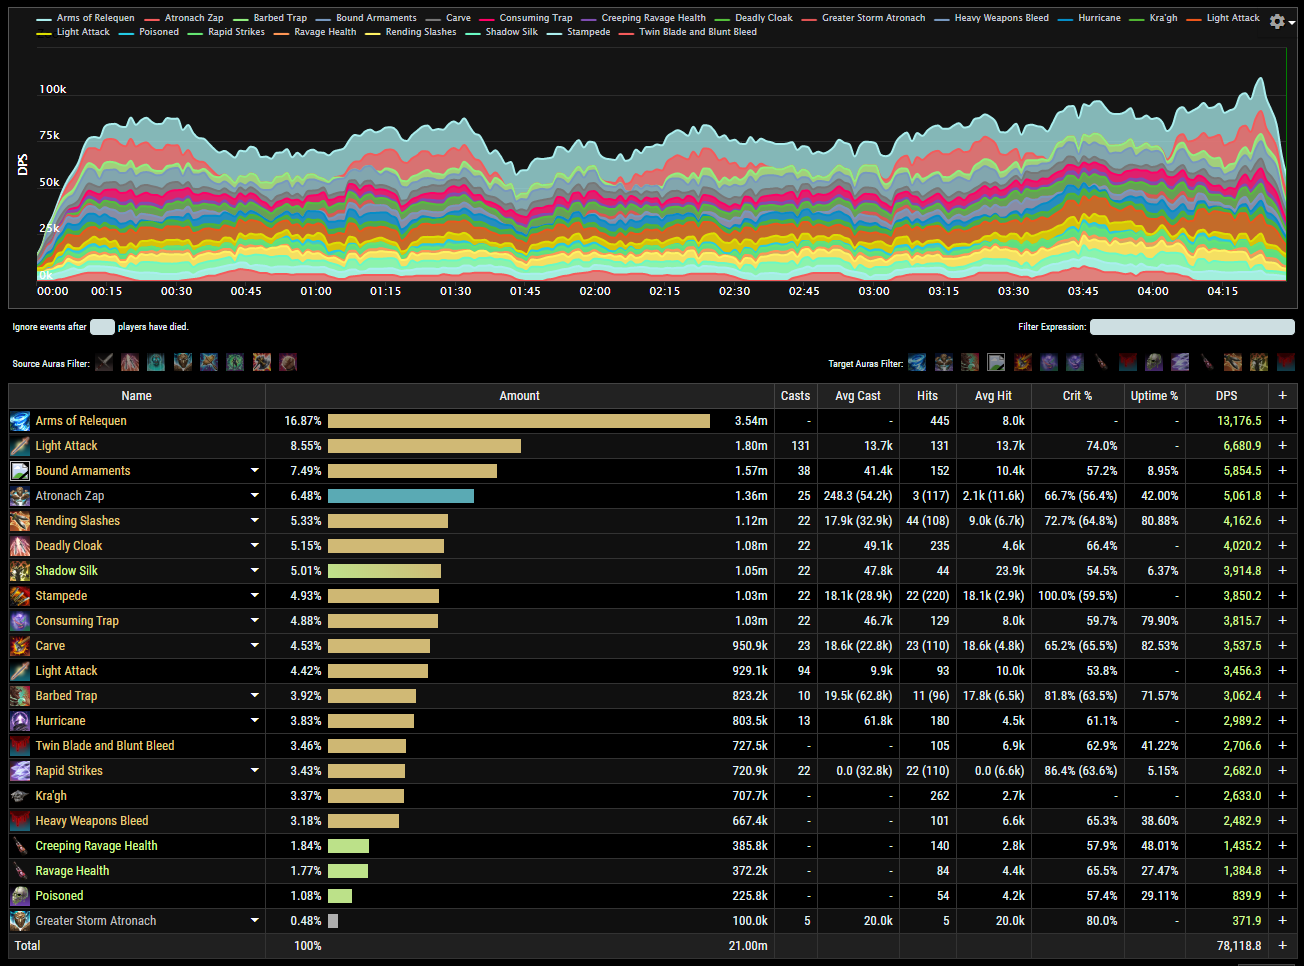Sort table by the Casts column header
Screen dimensions: 1304x966
[796, 396]
